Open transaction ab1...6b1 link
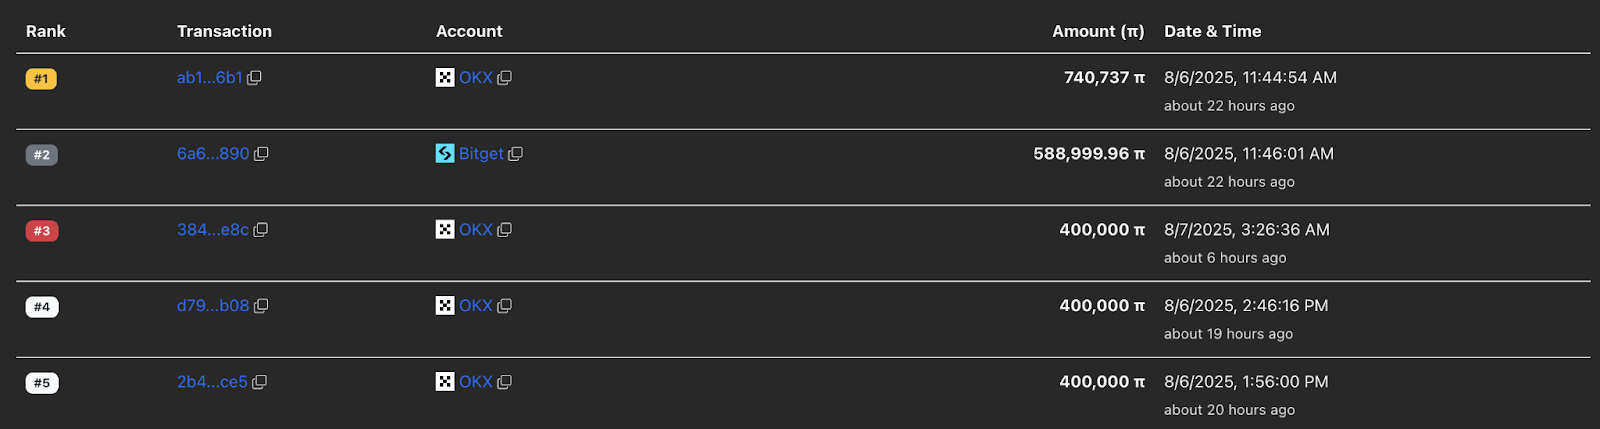Screen dimensions: 1600x429 coord(210,78)
